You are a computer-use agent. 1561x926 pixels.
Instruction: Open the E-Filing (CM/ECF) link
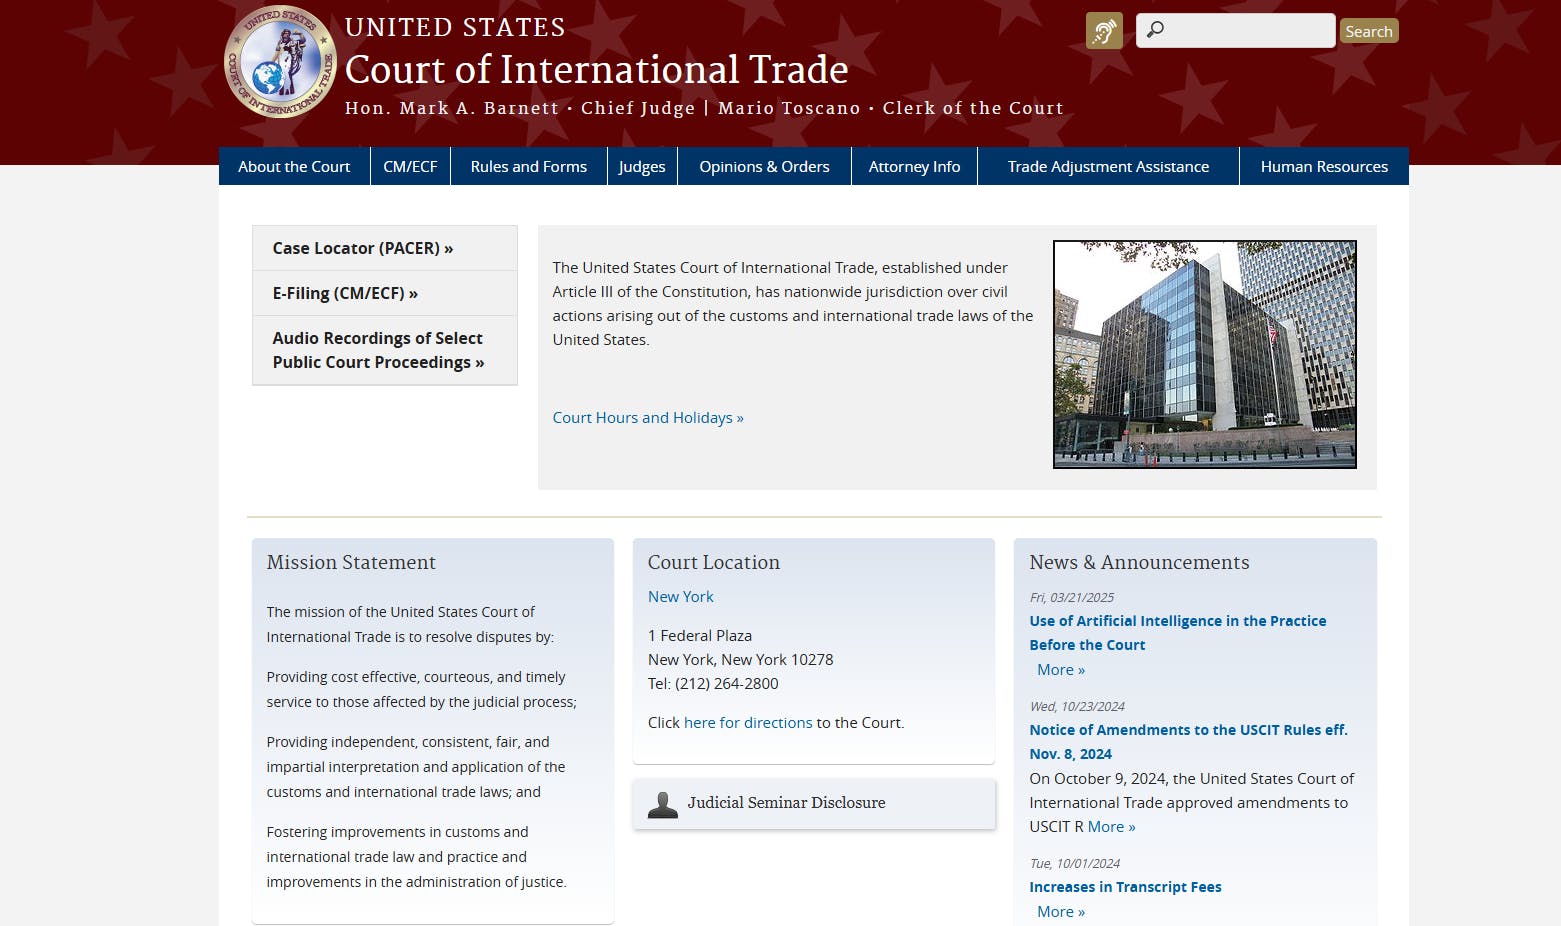(x=345, y=293)
